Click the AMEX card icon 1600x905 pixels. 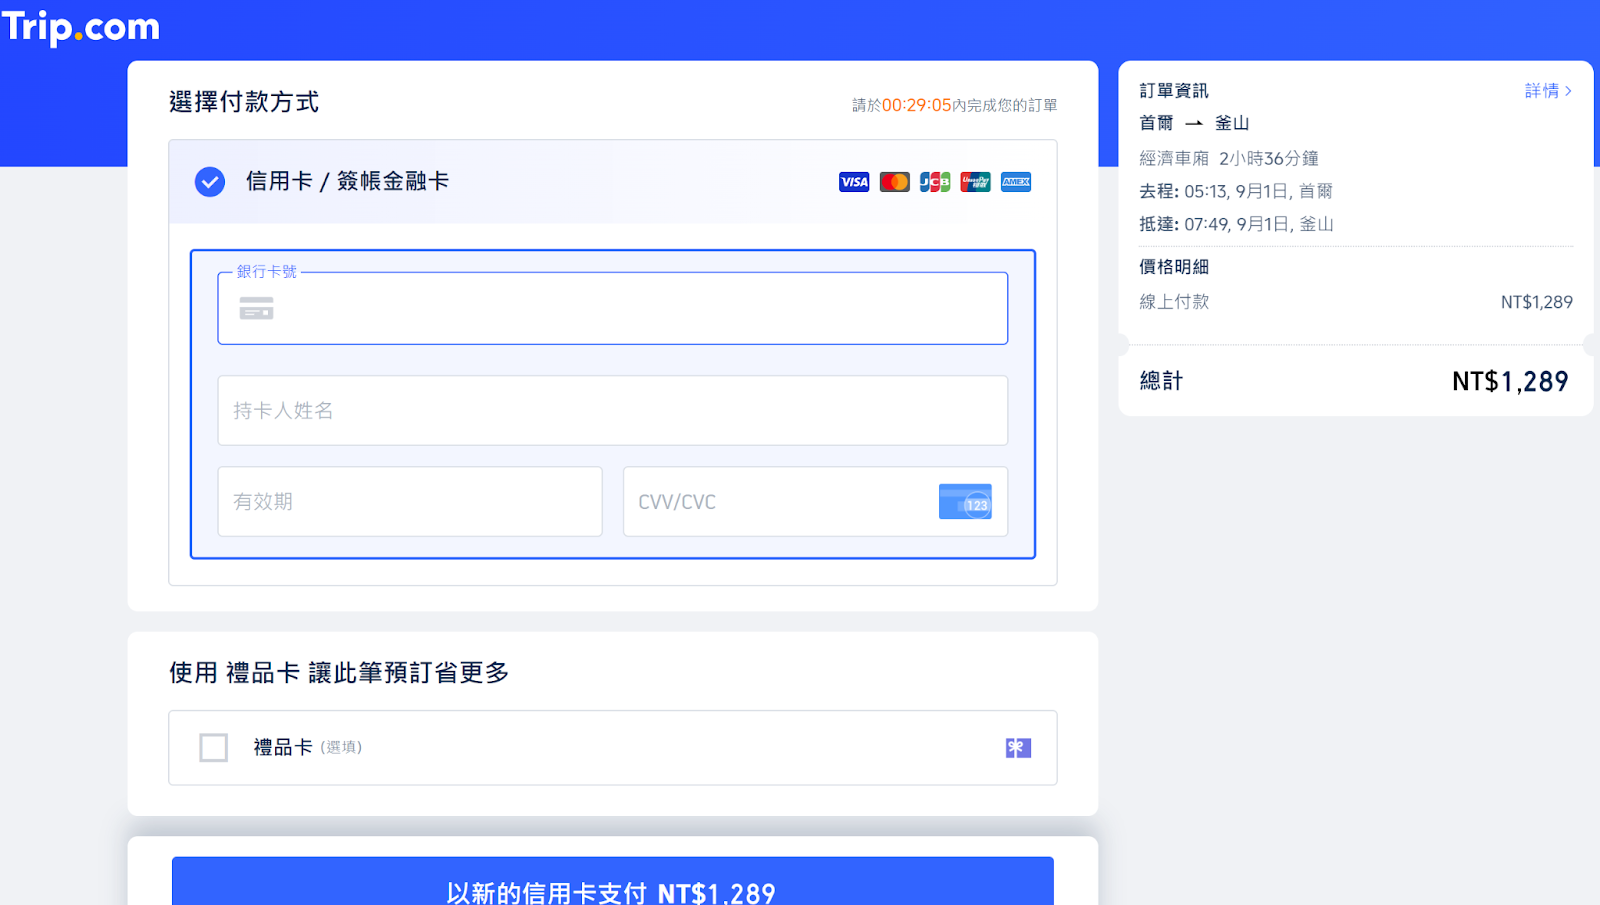1016,182
